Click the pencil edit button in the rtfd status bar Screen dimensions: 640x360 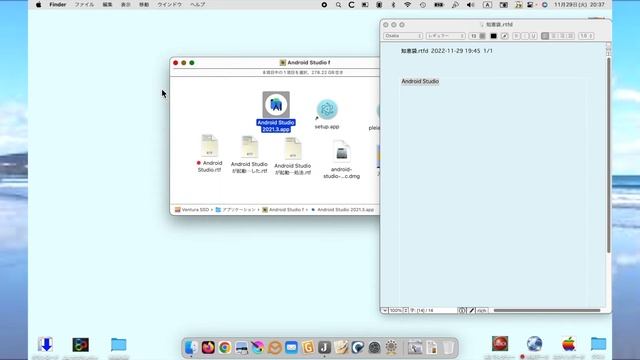tap(471, 311)
